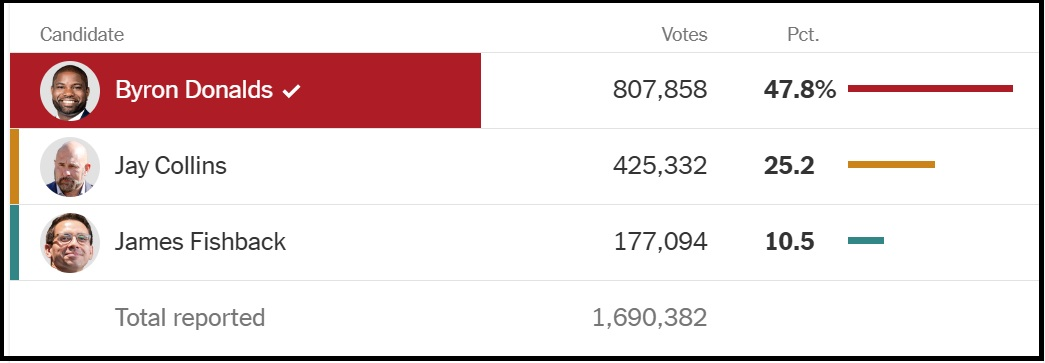
Task: Click the circular photo in the Fishback row
Action: [70, 242]
